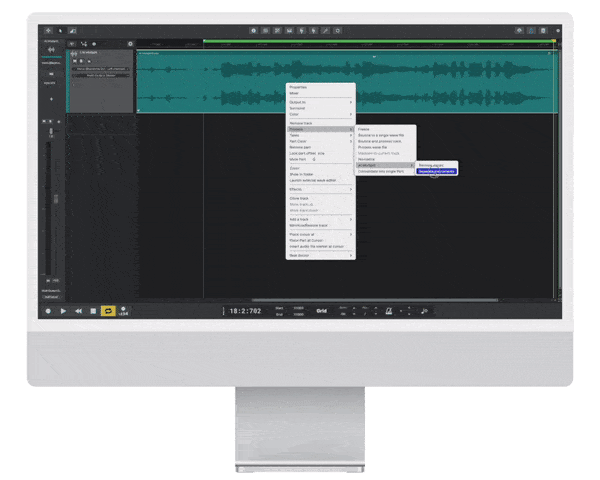The image size is (600, 480).
Task: Click Remove track in context menu
Action: tap(301, 122)
